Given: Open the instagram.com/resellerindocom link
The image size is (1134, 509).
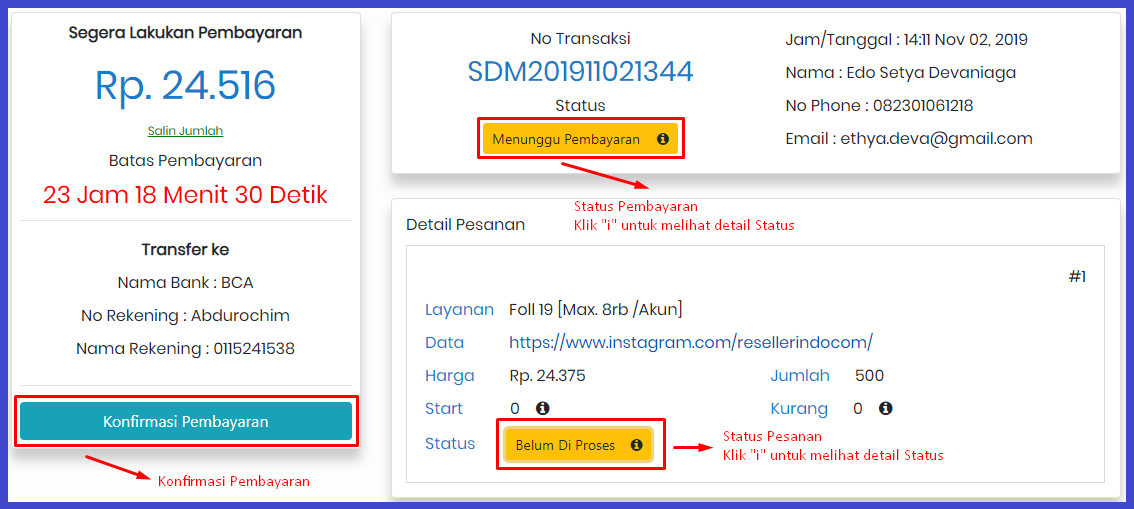Looking at the screenshot, I should 691,342.
